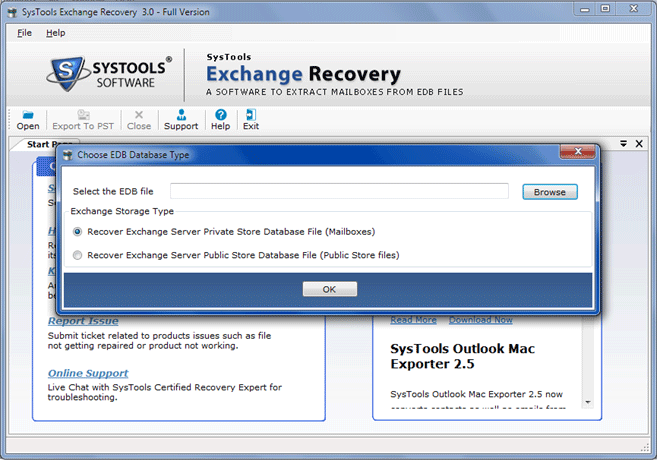Follow the Download Now link
The image size is (658, 461).
click(x=481, y=320)
